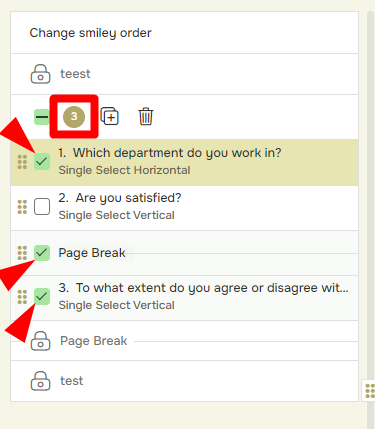Select the 'Change smiley order' row
This screenshot has width=375, height=429.
tap(184, 33)
